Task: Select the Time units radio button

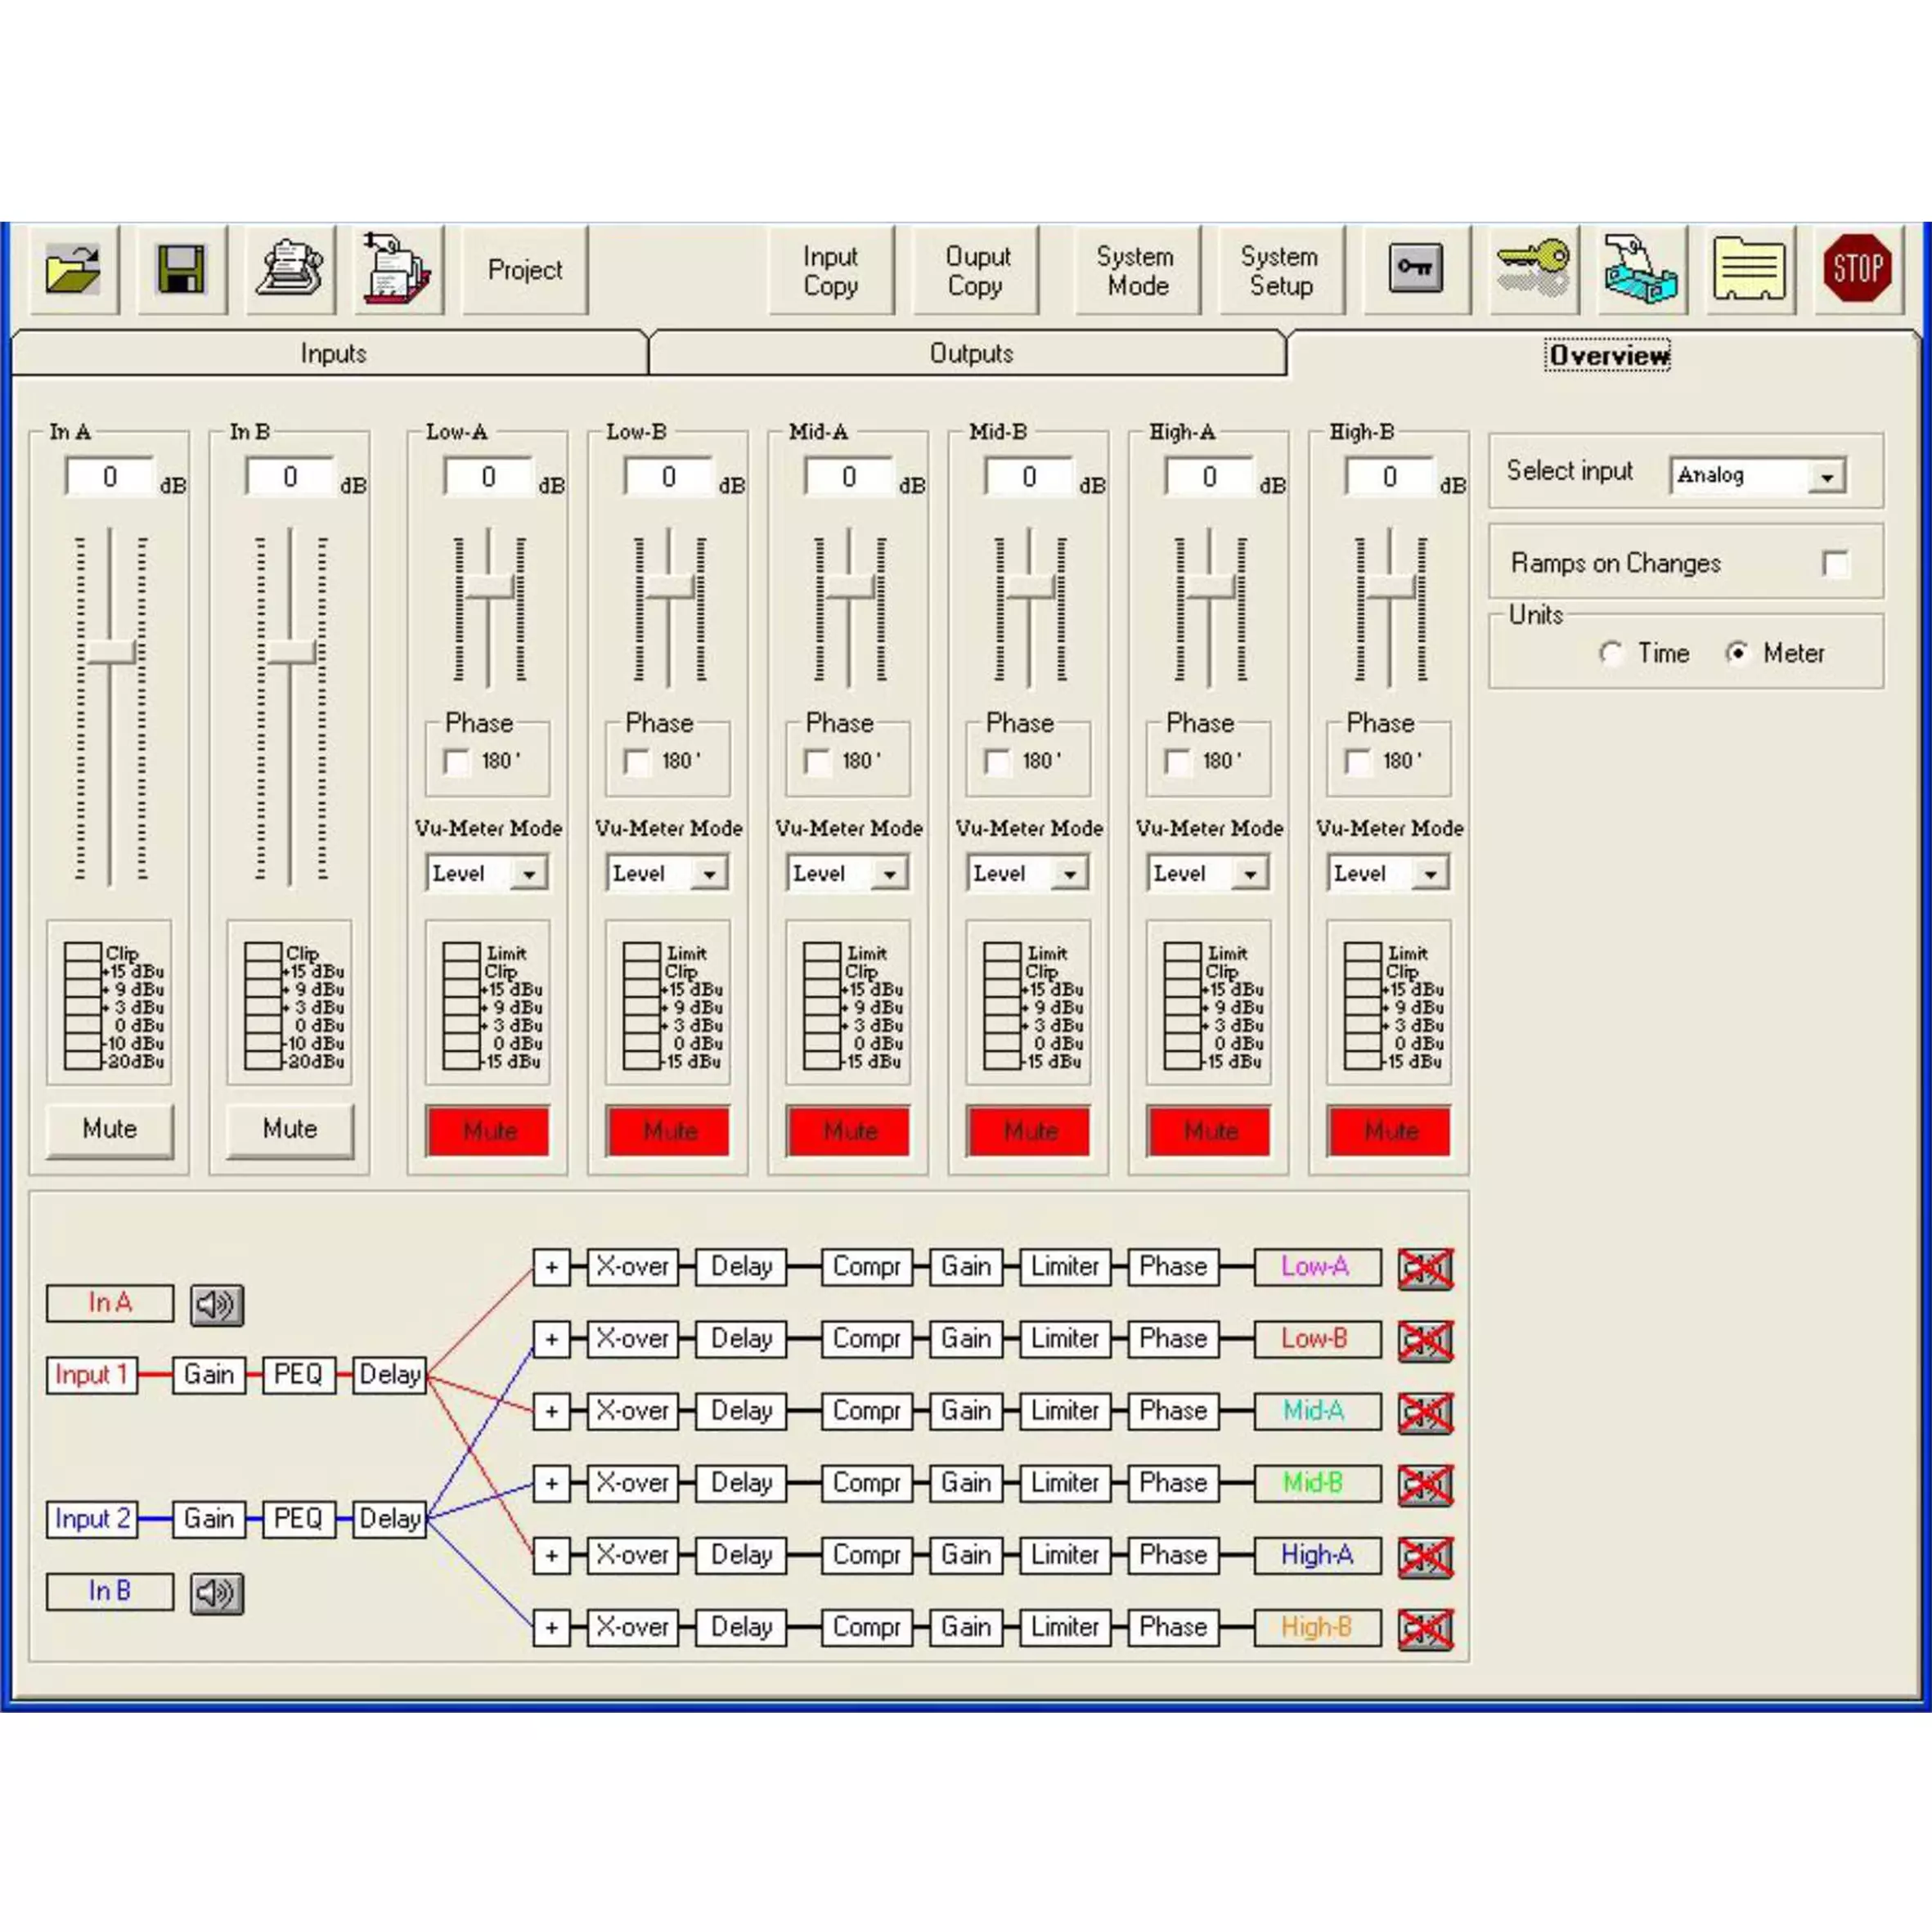Action: 1610,654
